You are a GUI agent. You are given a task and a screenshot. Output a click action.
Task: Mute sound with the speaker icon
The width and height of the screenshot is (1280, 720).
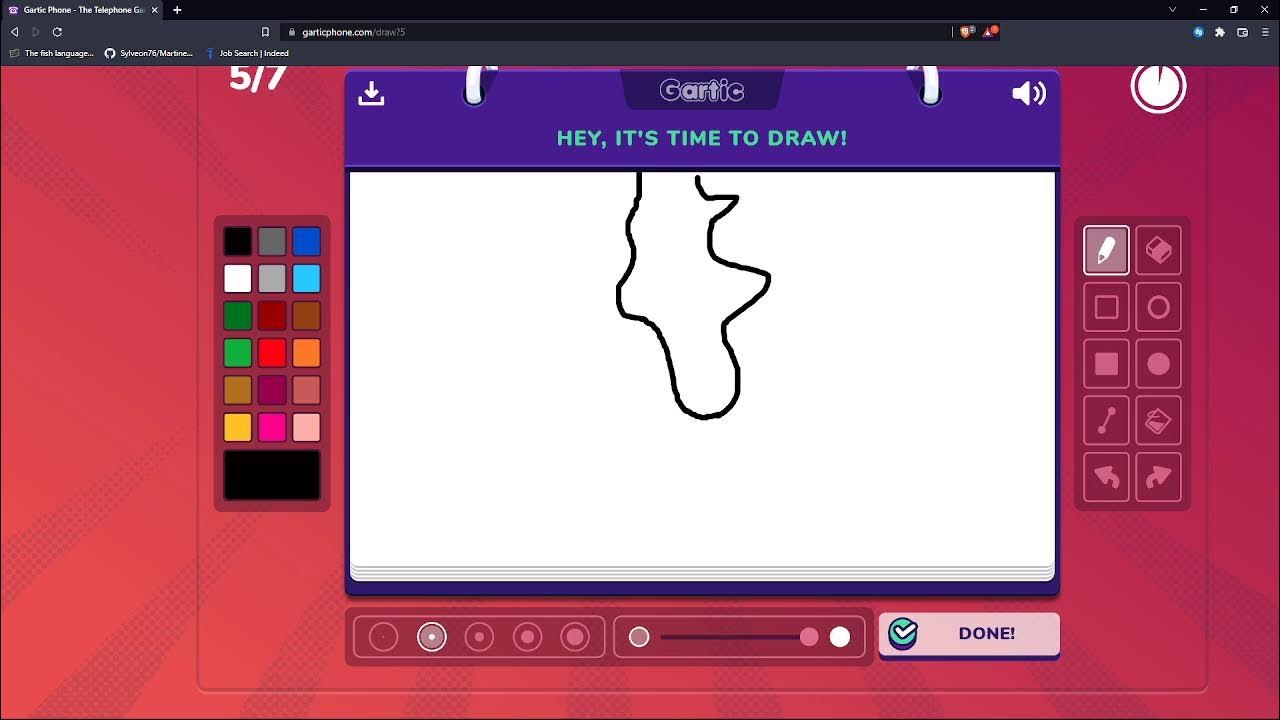click(1028, 93)
